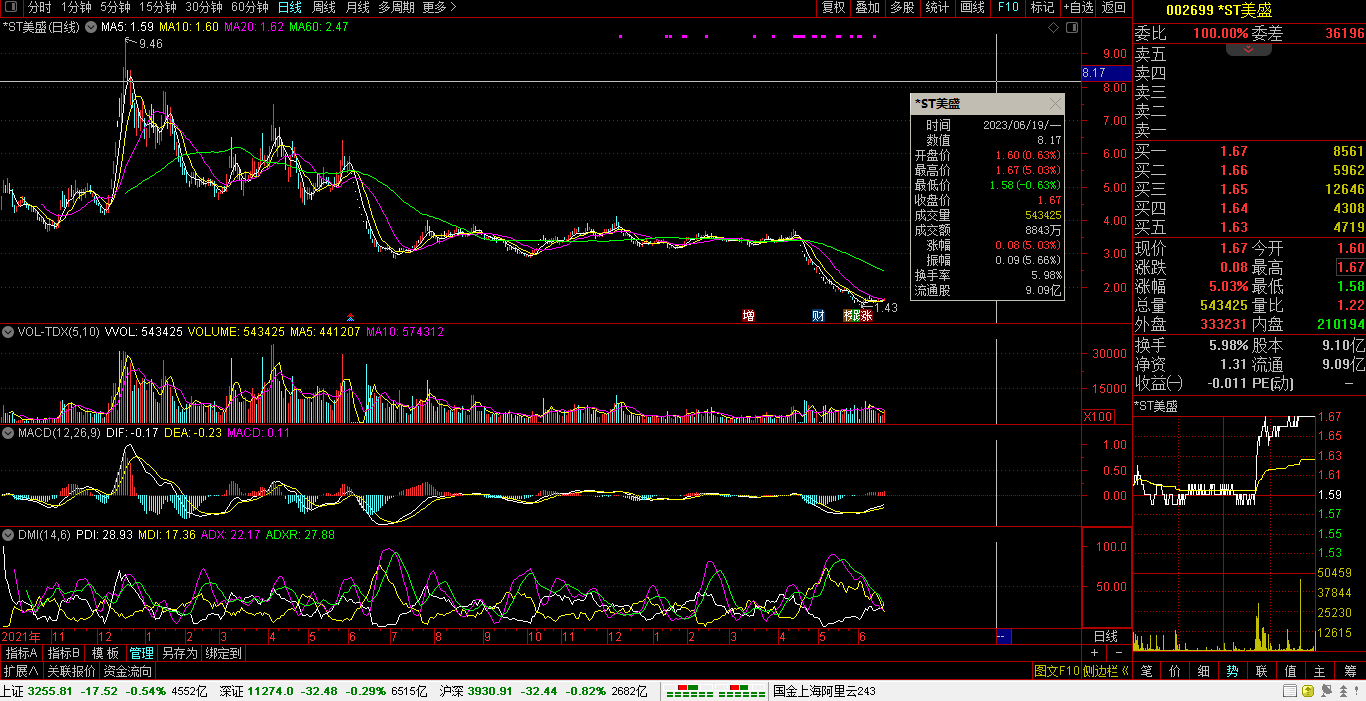
Task: Expand the 扩展∧ panel
Action: 20,671
